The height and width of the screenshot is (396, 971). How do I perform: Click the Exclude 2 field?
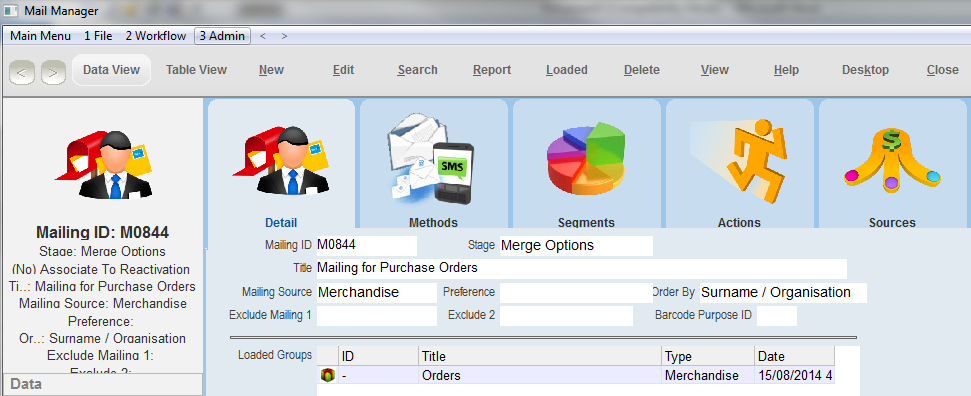(566, 315)
